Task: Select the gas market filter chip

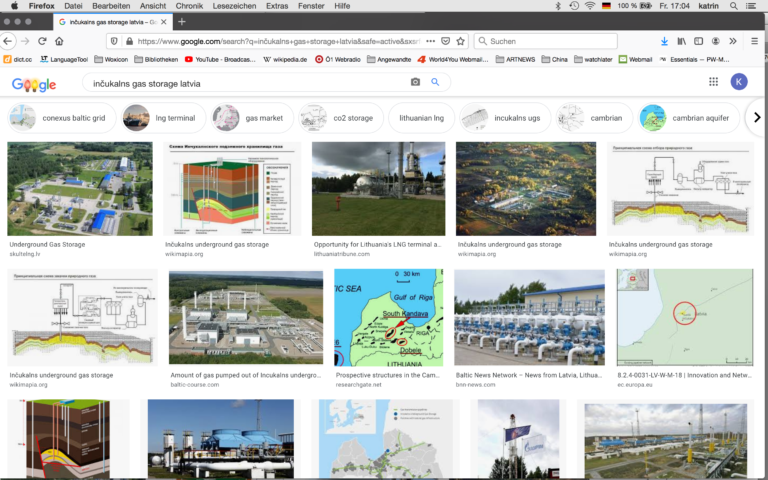Action: [252, 118]
